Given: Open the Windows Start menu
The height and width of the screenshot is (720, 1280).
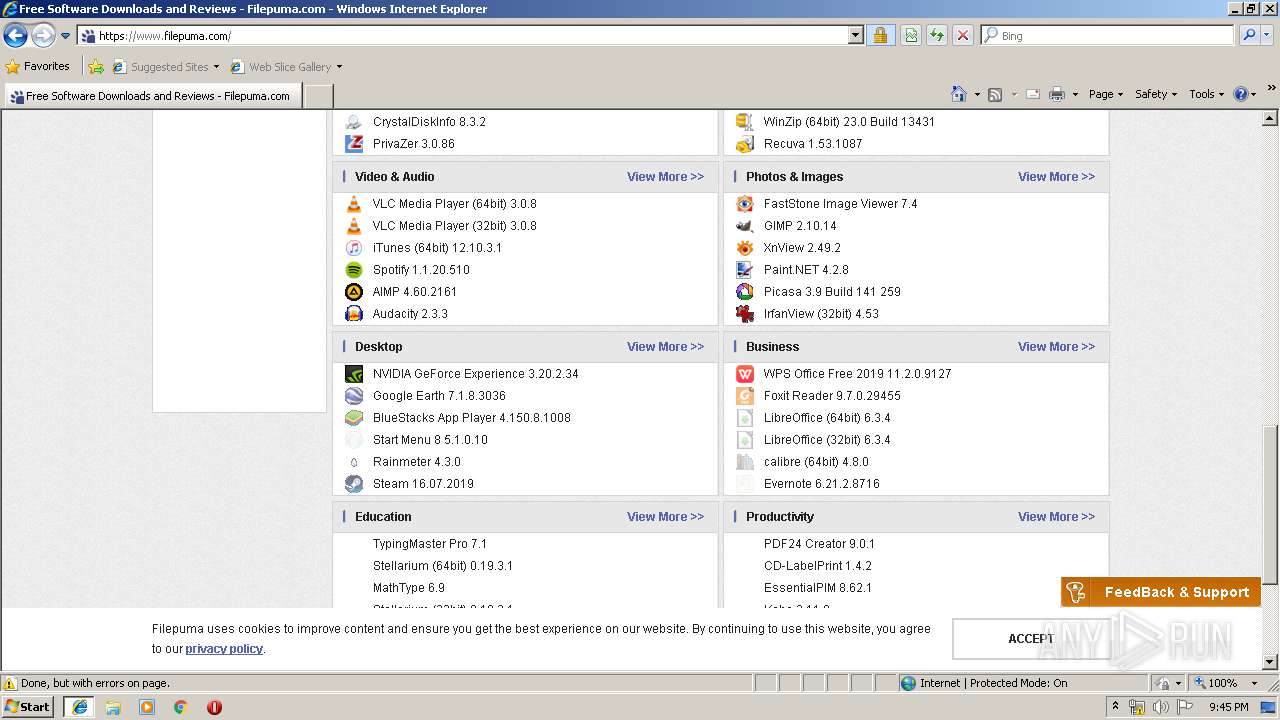Looking at the screenshot, I should pyautogui.click(x=28, y=707).
